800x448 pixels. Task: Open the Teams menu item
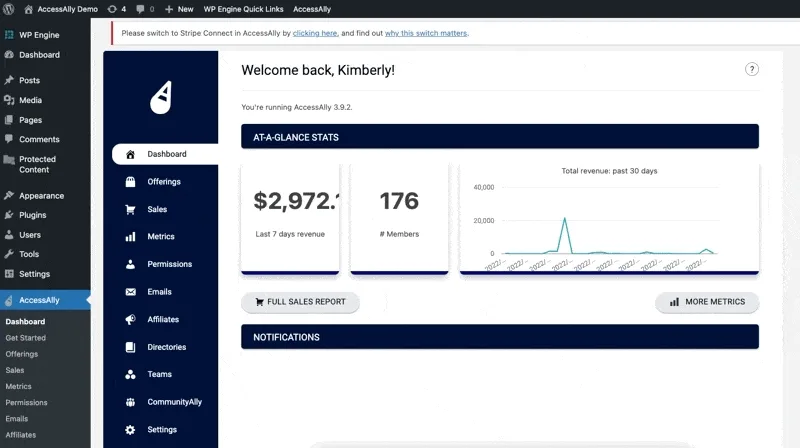pyautogui.click(x=159, y=375)
